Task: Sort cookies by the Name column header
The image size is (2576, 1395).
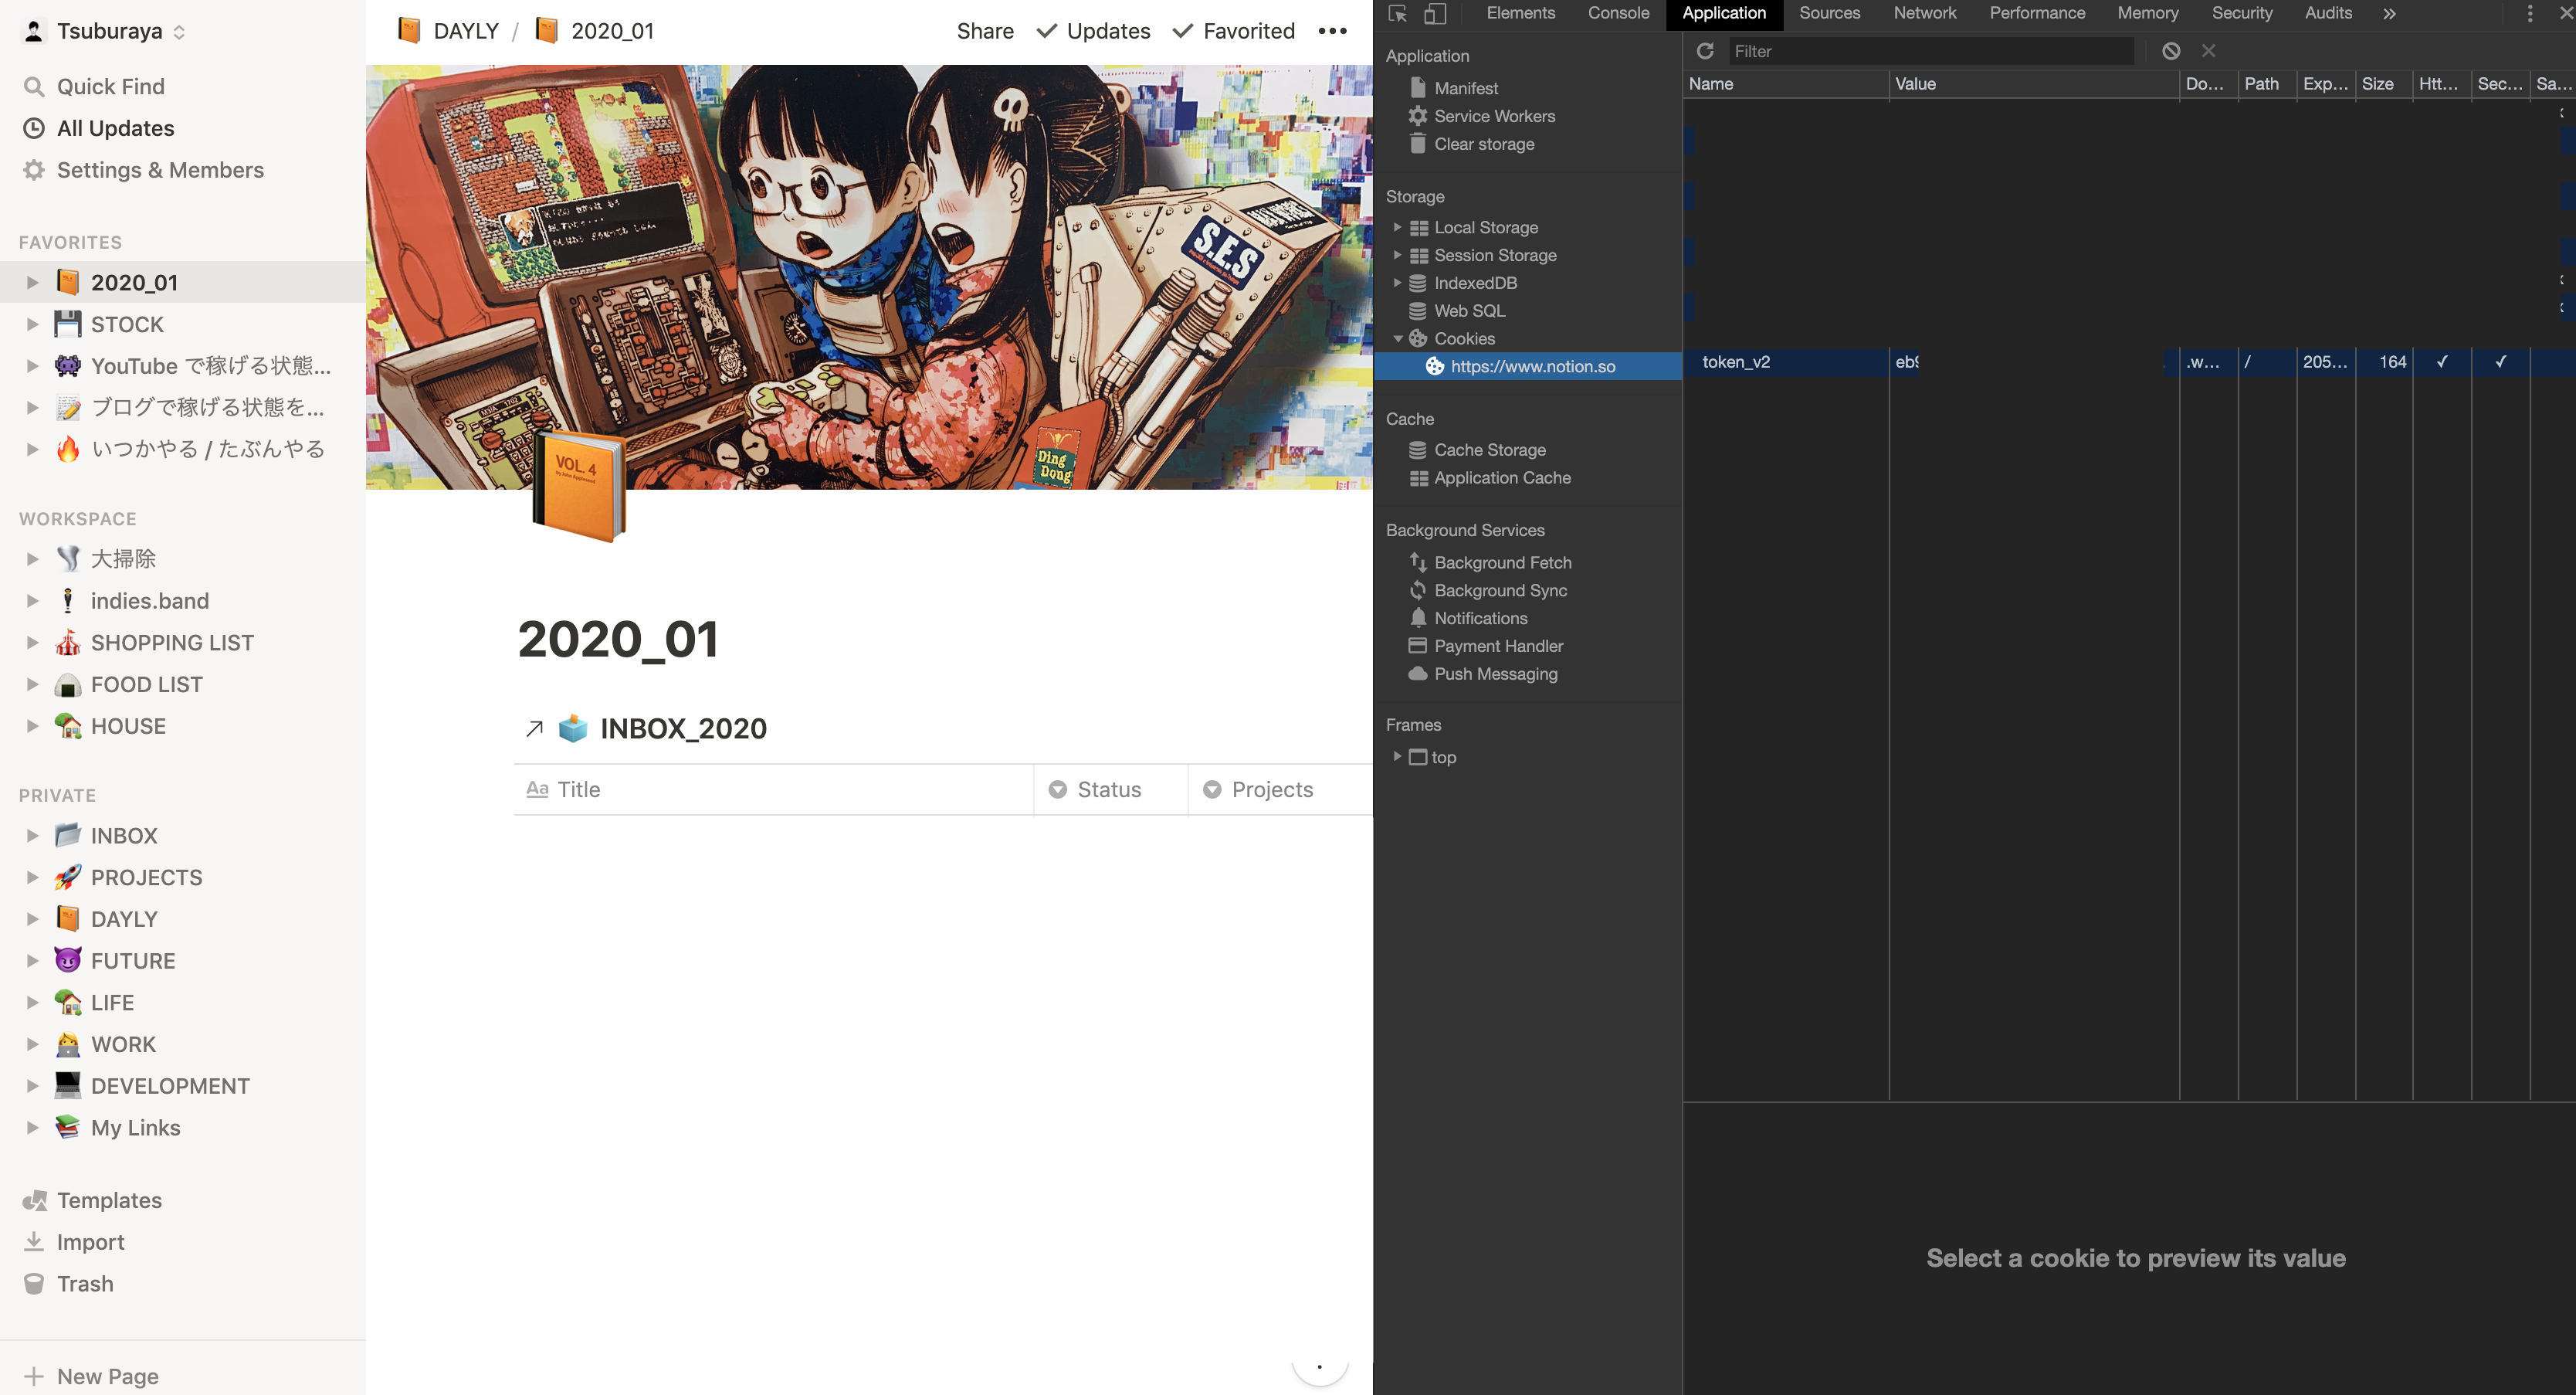Action: (x=1785, y=84)
